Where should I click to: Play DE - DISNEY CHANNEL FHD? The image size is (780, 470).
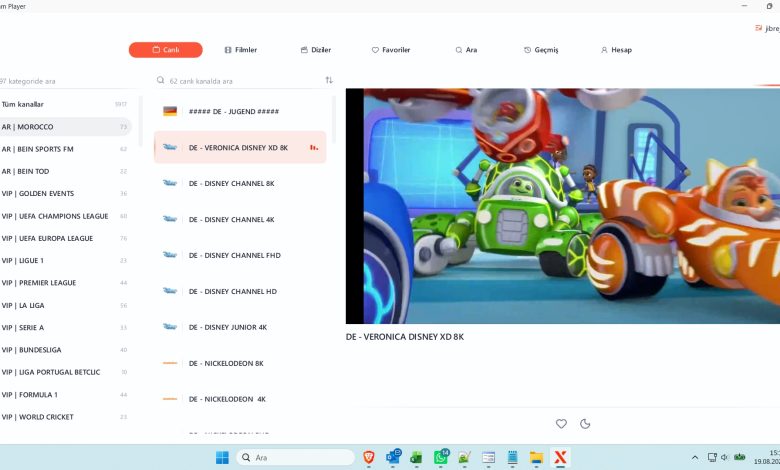point(240,255)
